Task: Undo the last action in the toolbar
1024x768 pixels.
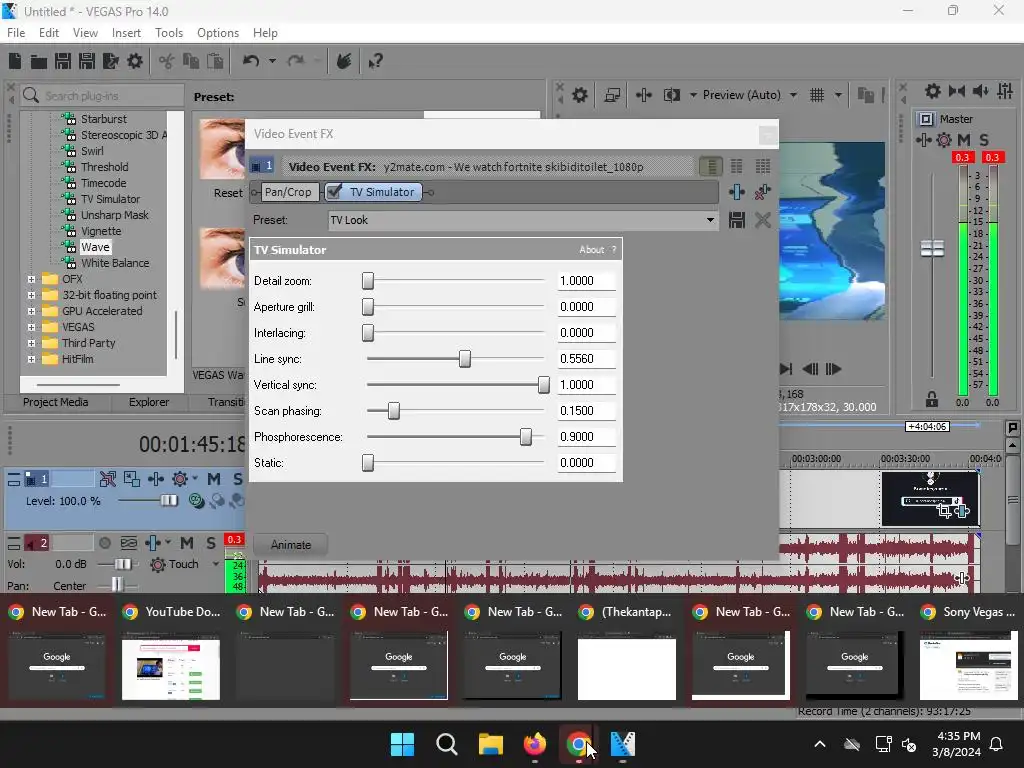Action: click(x=251, y=61)
